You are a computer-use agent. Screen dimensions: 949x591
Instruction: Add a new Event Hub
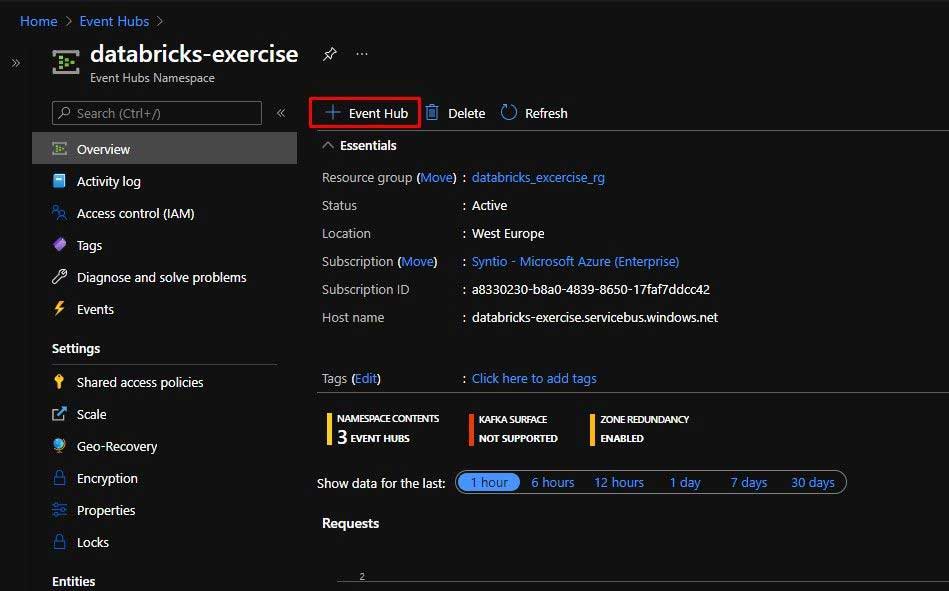pos(365,113)
